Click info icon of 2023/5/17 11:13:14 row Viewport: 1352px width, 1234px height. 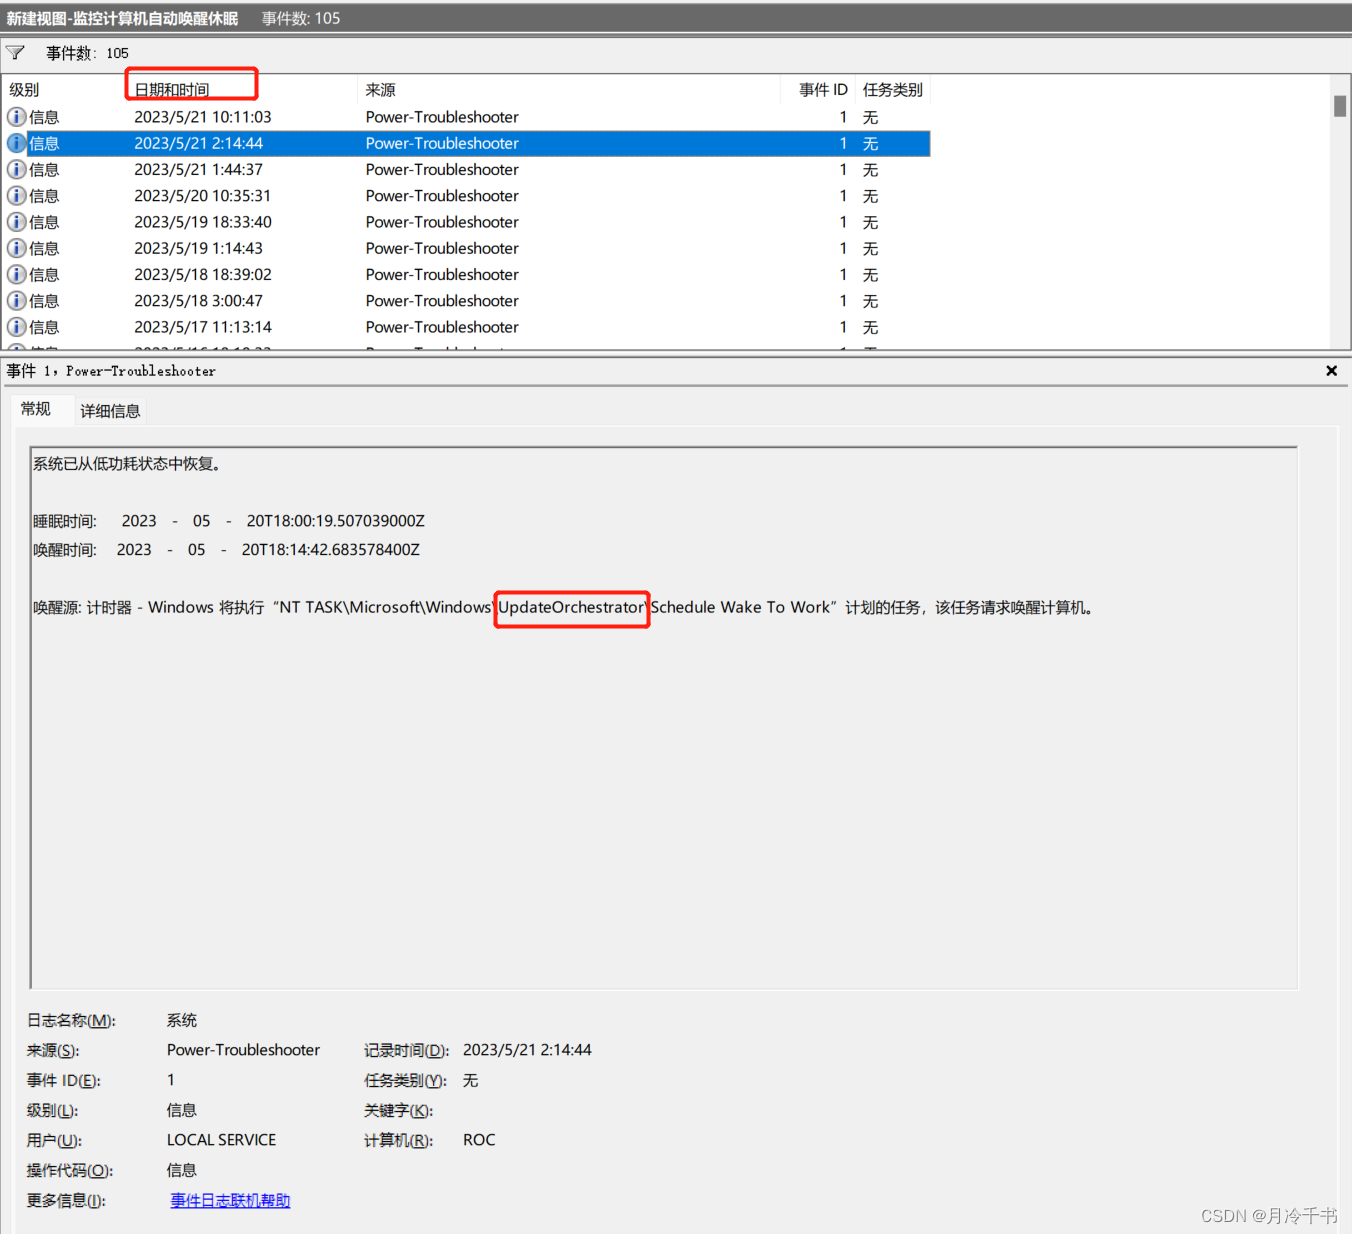[x=17, y=327]
